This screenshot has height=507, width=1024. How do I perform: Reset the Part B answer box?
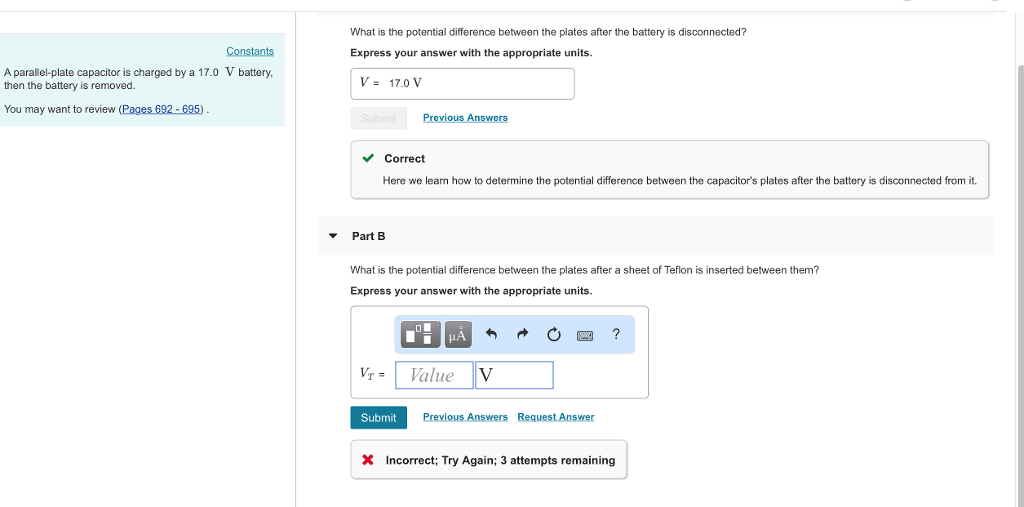pyautogui.click(x=554, y=334)
